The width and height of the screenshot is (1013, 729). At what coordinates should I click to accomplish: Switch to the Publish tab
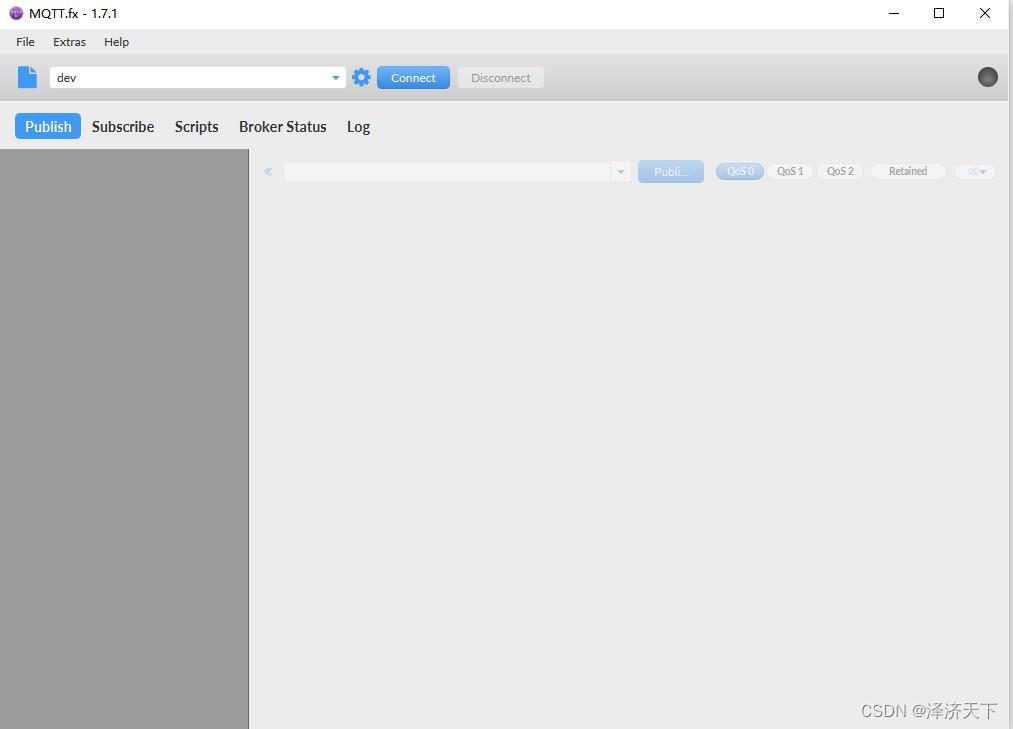point(48,126)
